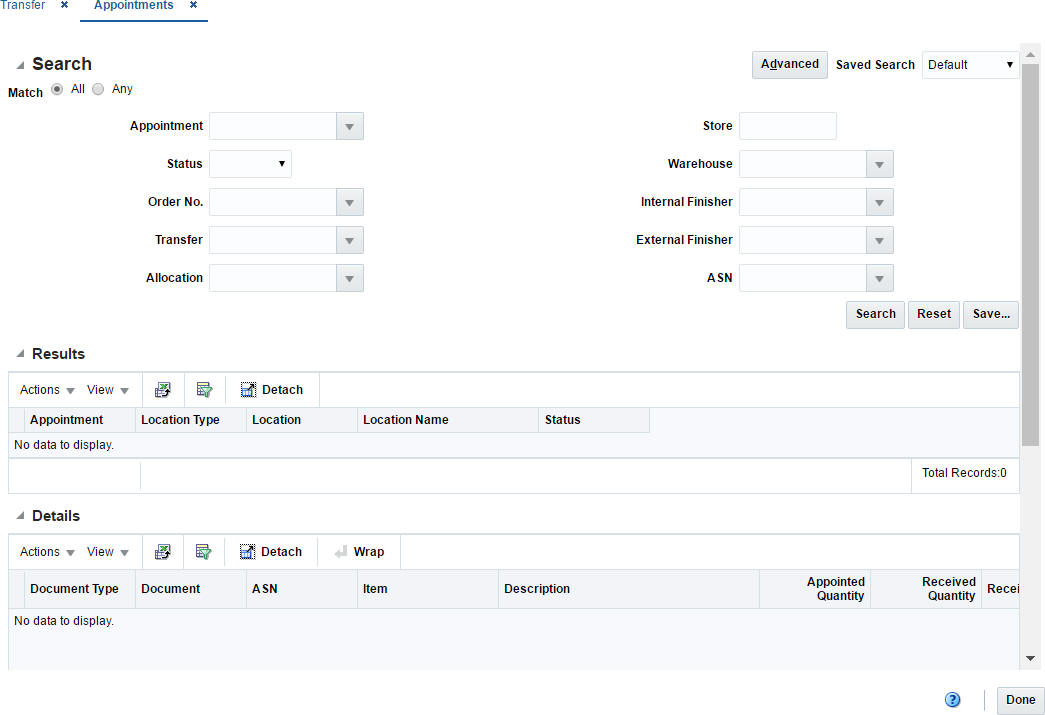Click scrollbar up arrow

pyautogui.click(x=1030, y=55)
